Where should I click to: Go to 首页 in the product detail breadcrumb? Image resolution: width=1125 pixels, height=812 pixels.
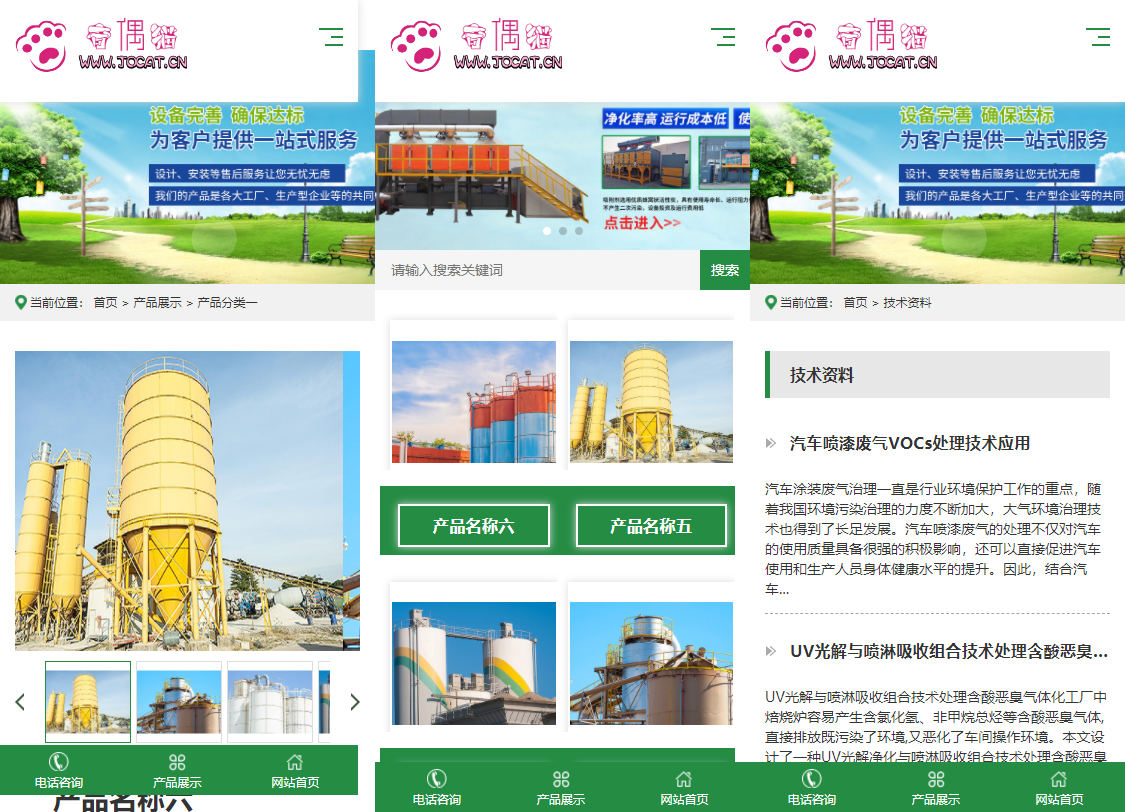tap(105, 303)
